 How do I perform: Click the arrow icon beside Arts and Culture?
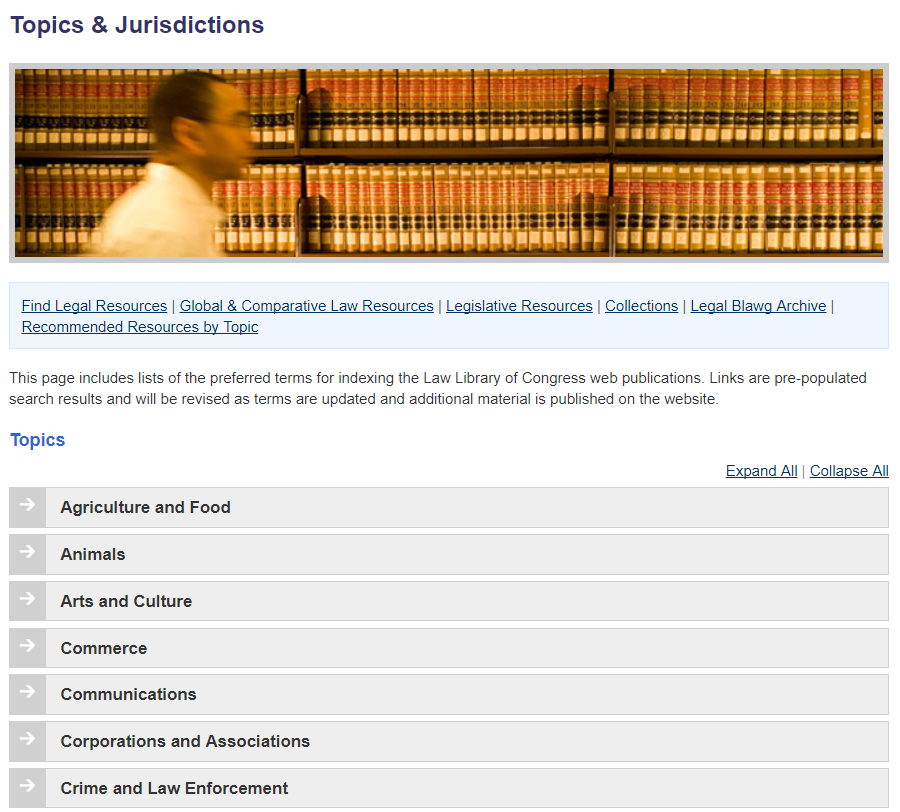tap(27, 599)
